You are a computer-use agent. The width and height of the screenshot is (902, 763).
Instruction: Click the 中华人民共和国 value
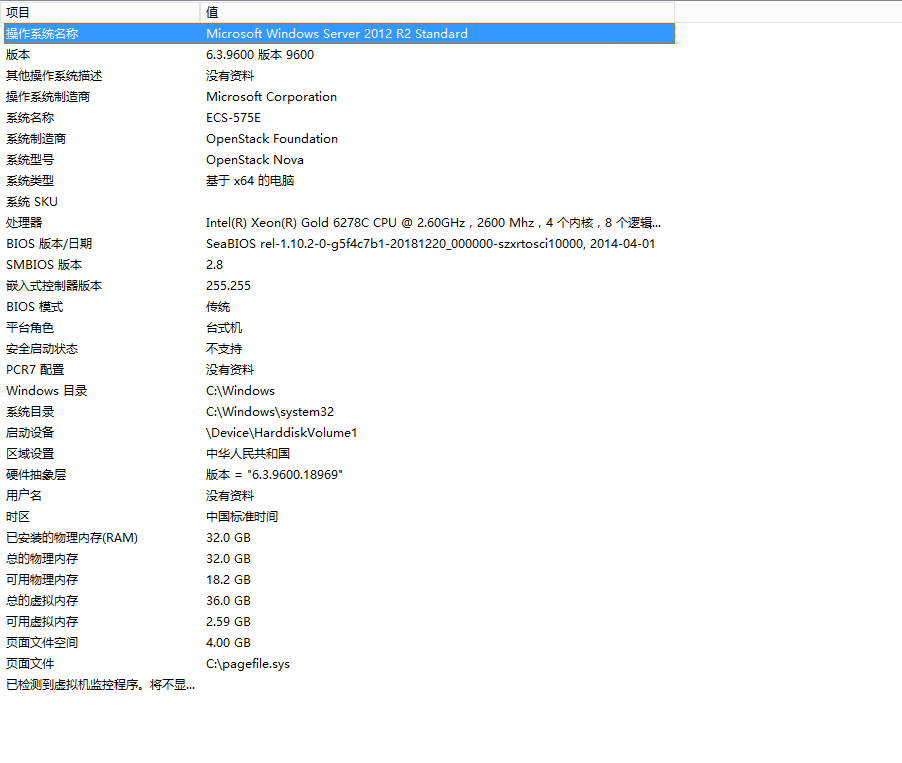[248, 453]
